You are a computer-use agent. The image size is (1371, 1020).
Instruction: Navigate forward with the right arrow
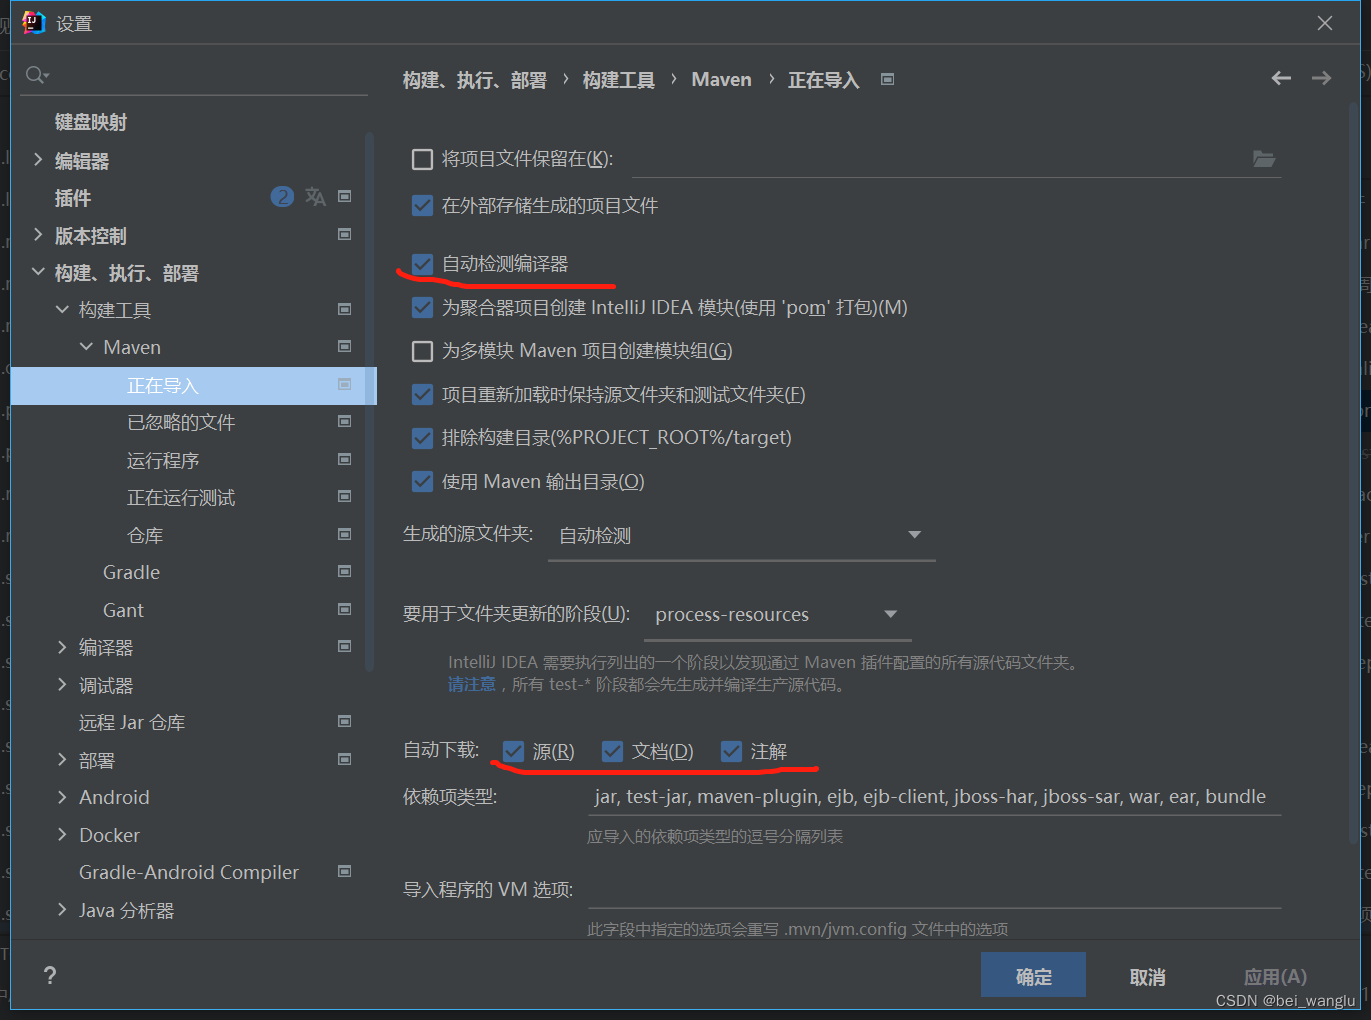point(1321,78)
